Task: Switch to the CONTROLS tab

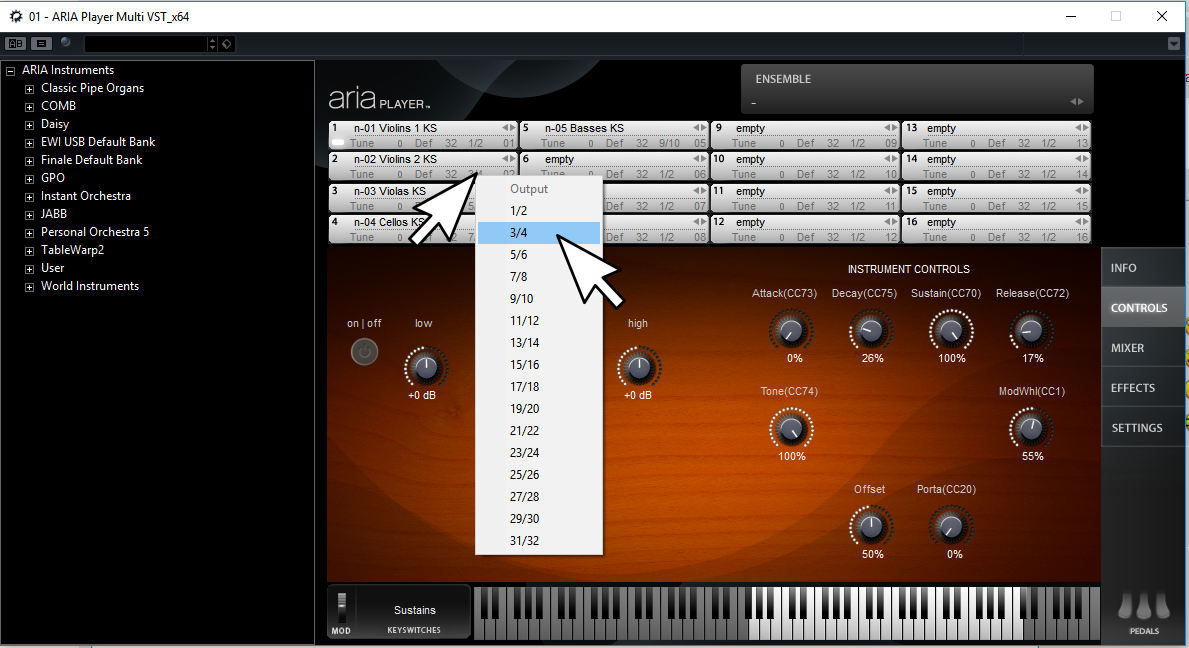Action: 1143,308
